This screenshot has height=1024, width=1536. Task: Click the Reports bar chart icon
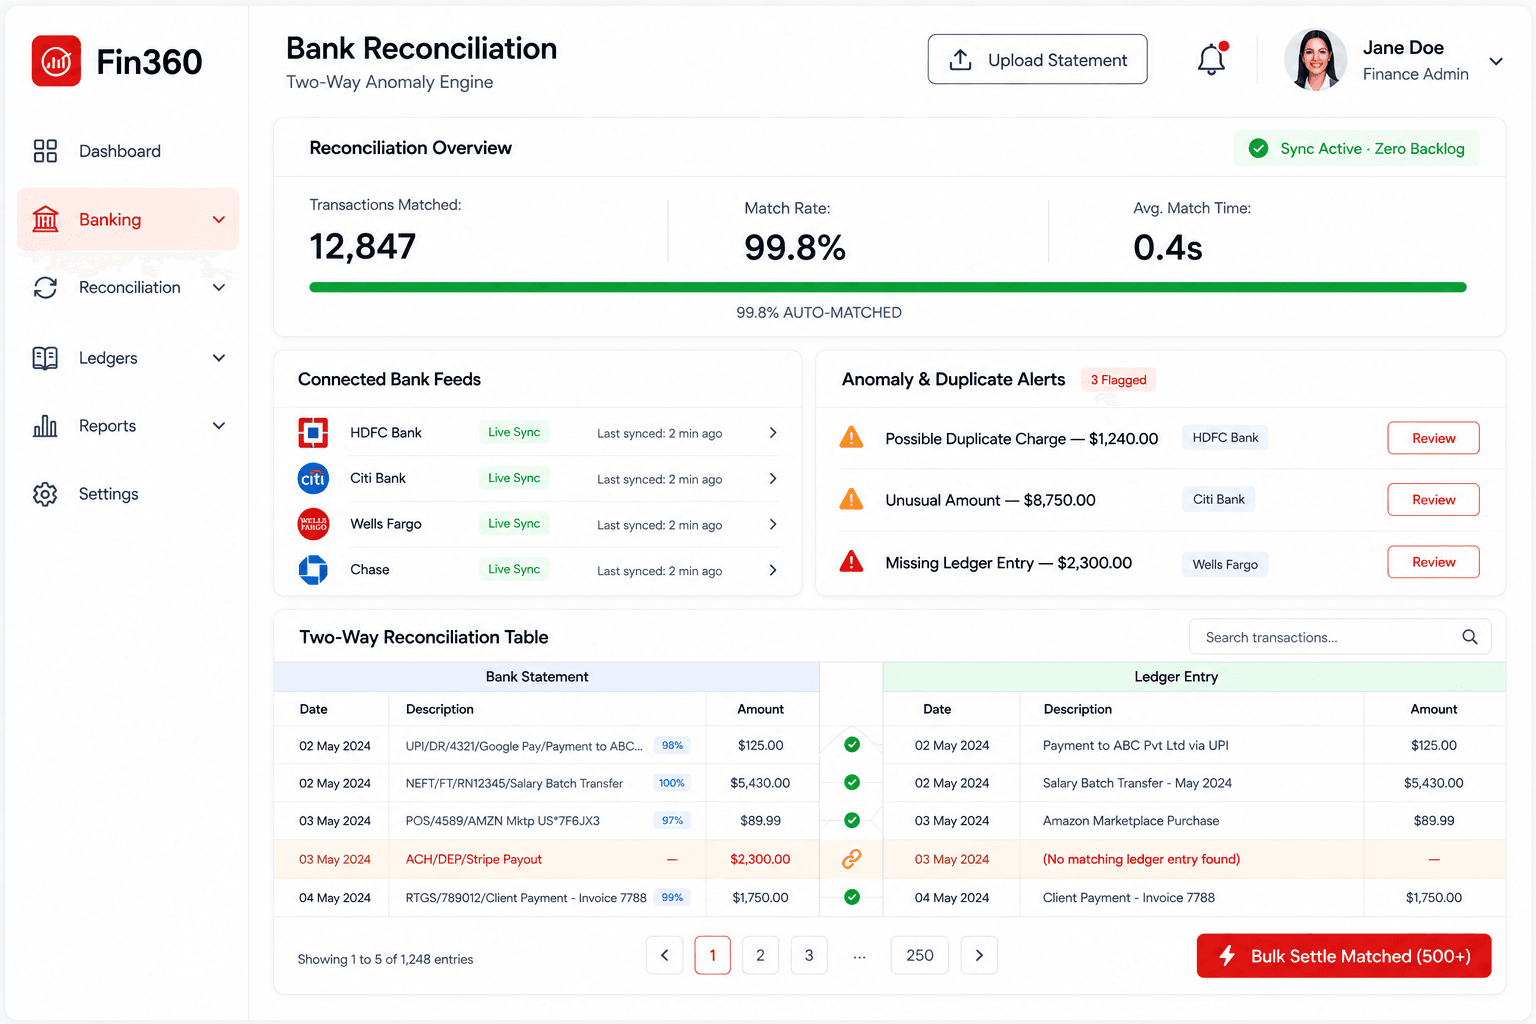coord(45,426)
